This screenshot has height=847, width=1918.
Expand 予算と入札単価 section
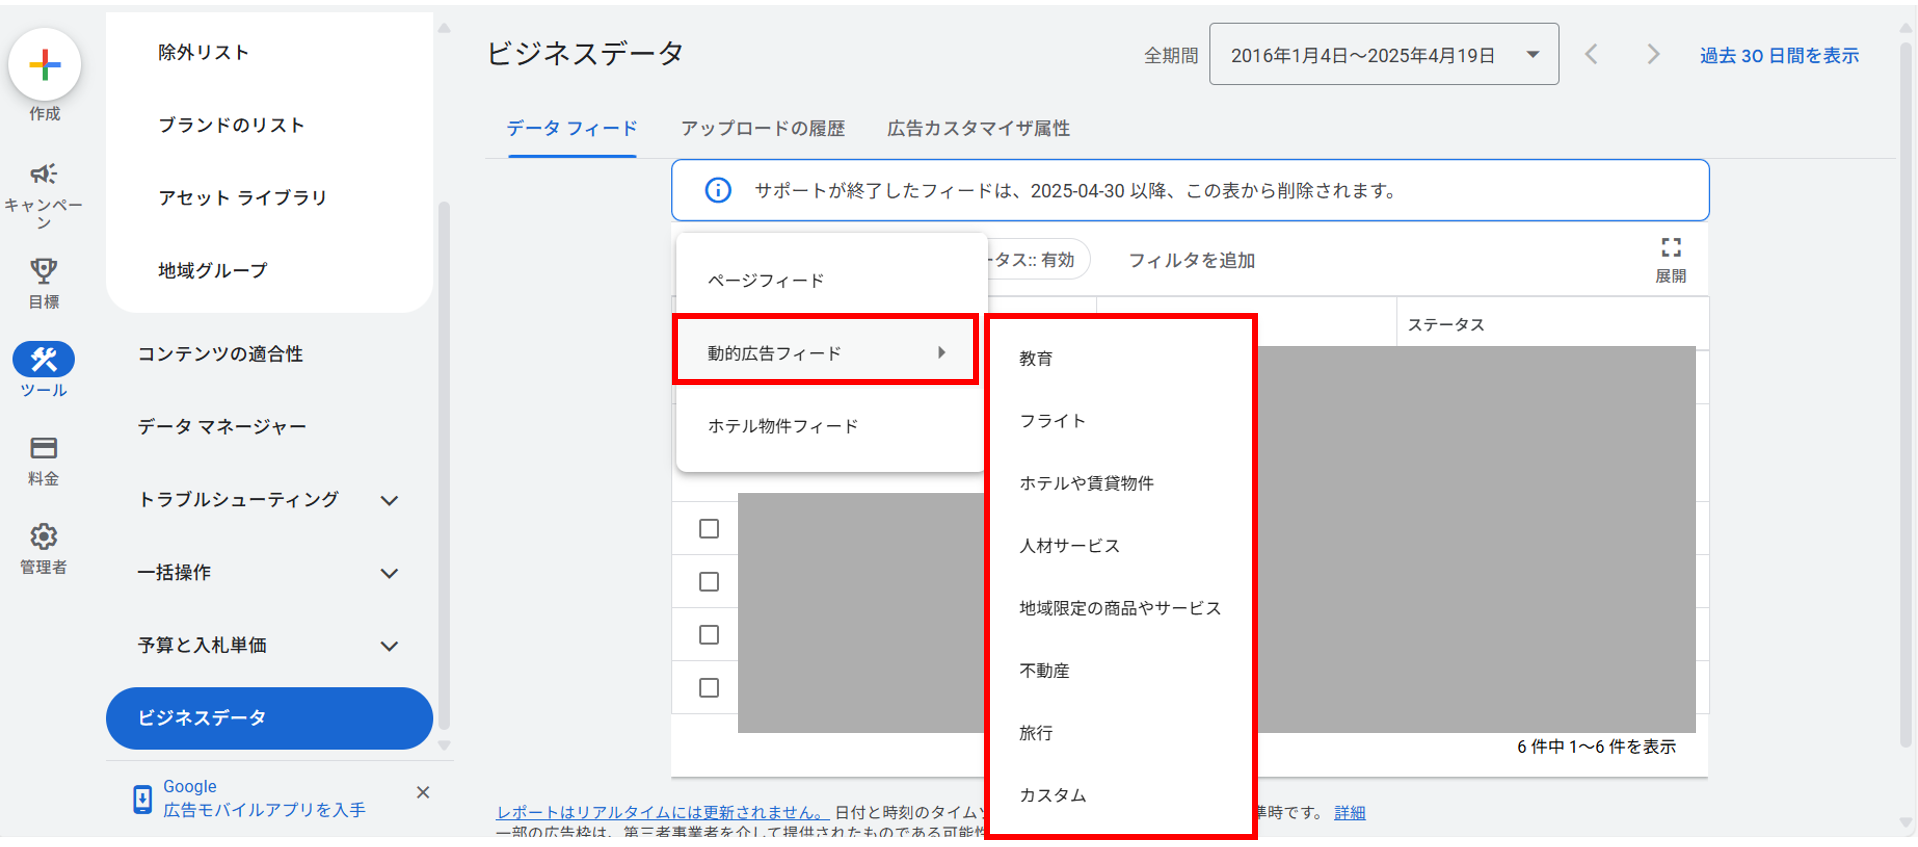click(x=390, y=646)
